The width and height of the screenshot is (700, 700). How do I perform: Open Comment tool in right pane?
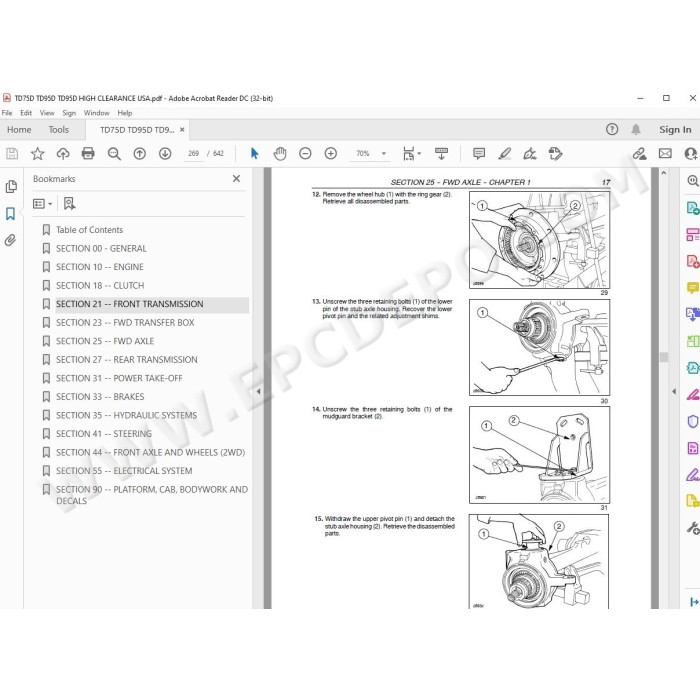pyautogui.click(x=692, y=288)
